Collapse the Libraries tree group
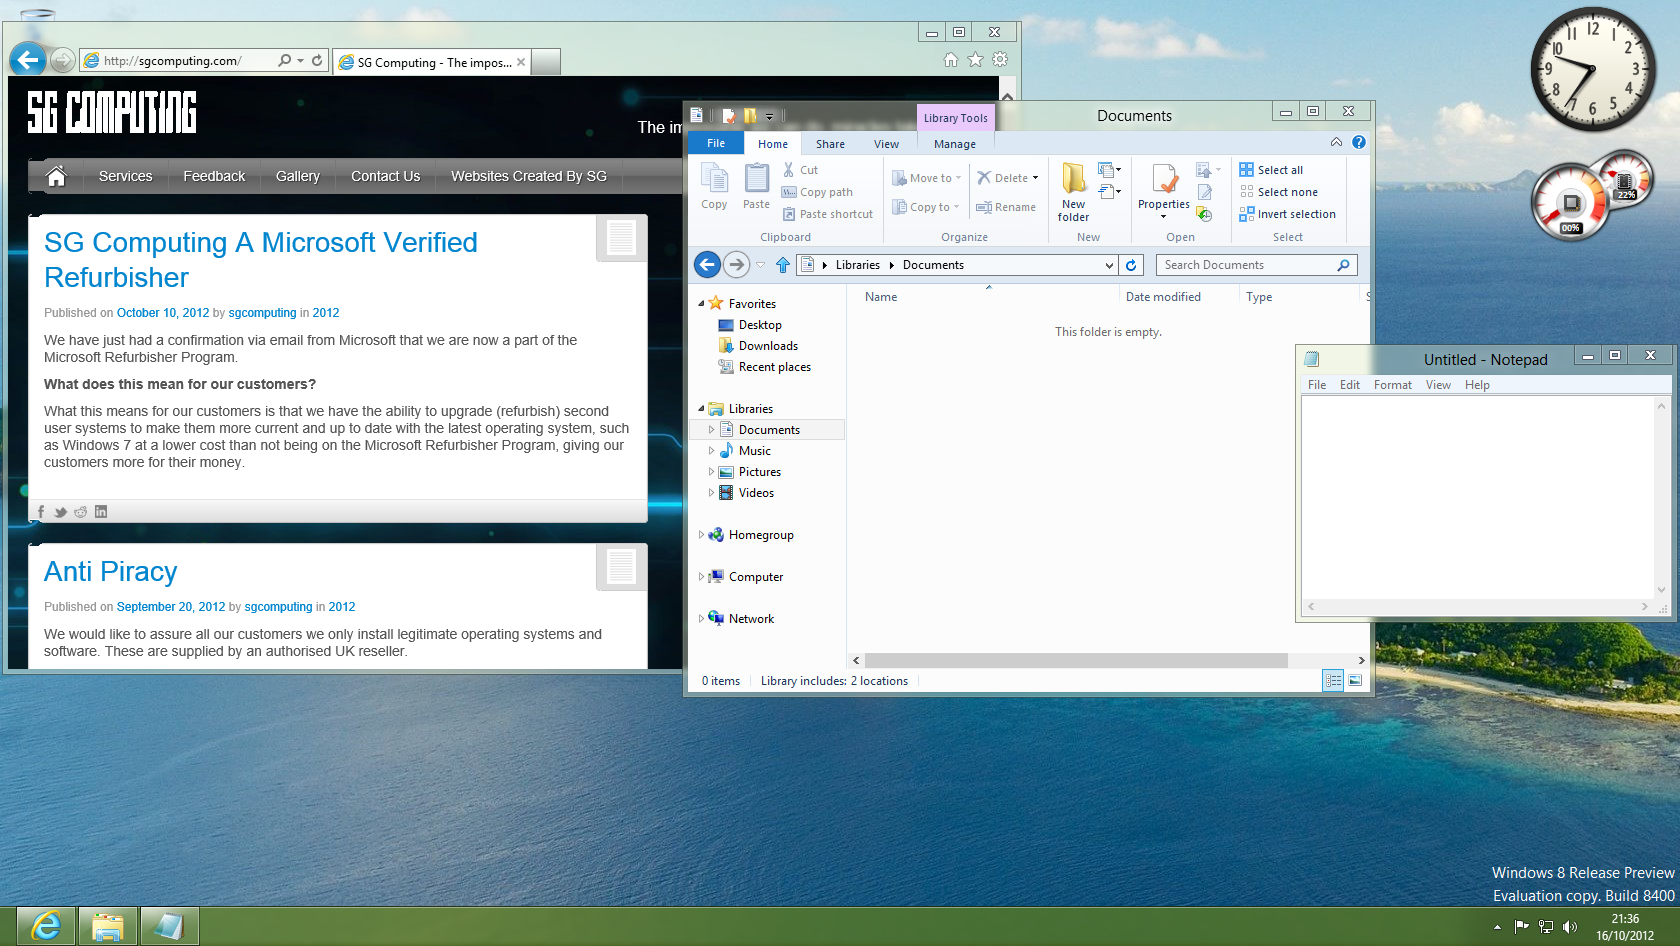This screenshot has width=1680, height=946. pos(701,409)
